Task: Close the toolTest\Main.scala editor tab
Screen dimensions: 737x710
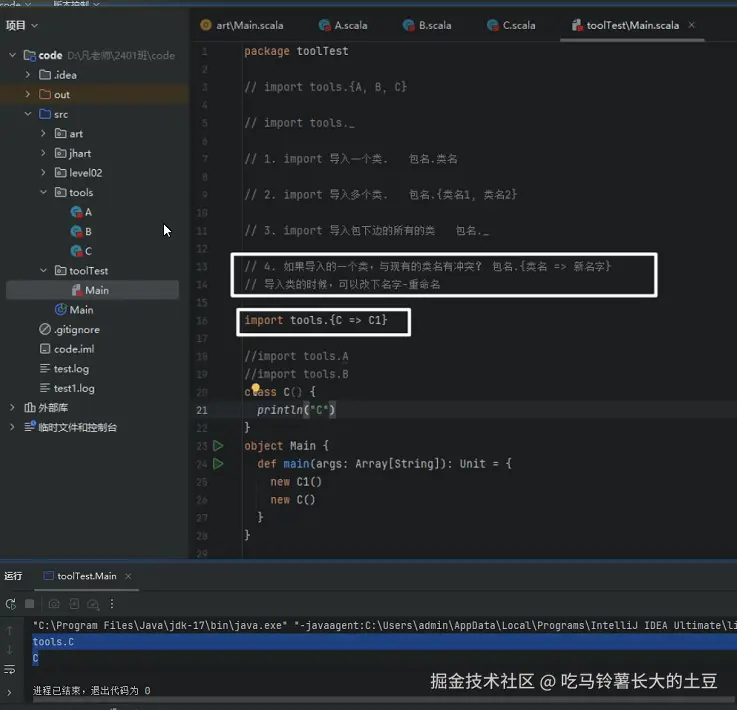Action: (x=691, y=25)
